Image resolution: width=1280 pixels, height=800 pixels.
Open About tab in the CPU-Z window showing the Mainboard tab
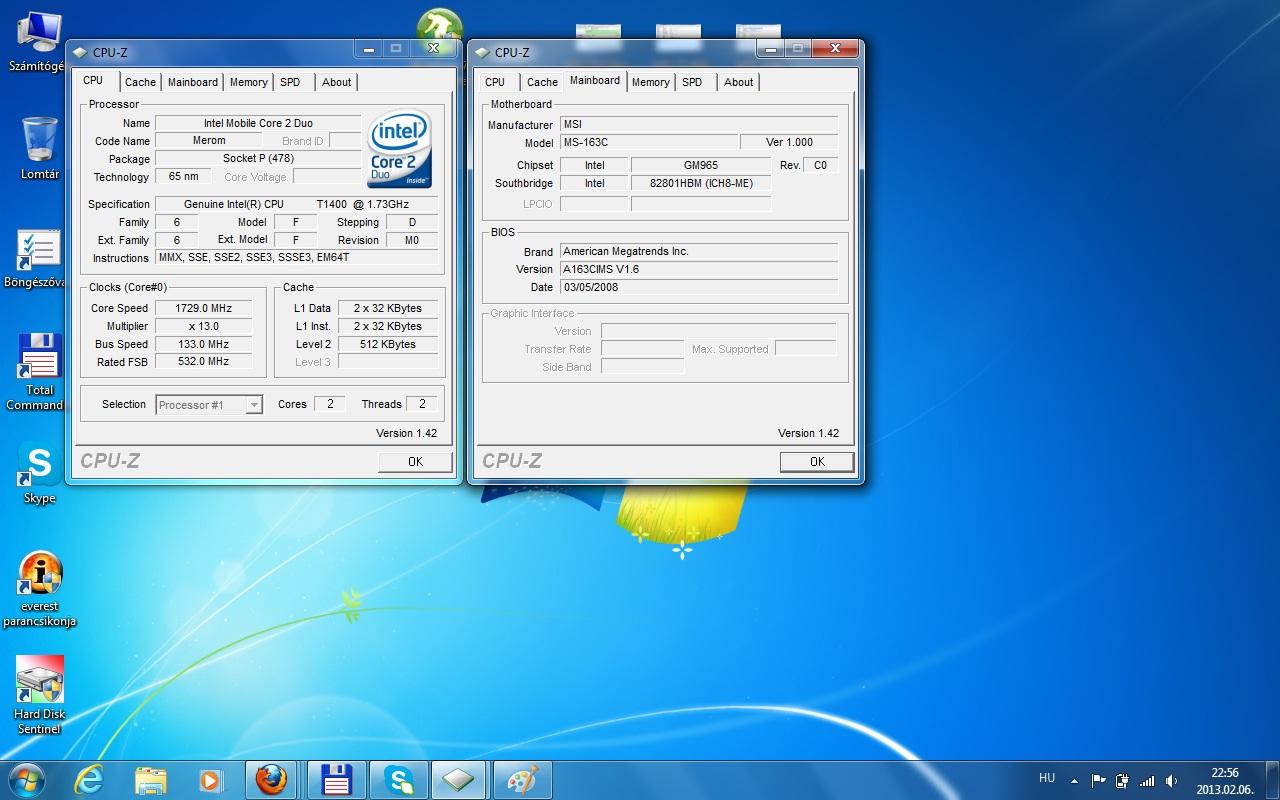739,82
